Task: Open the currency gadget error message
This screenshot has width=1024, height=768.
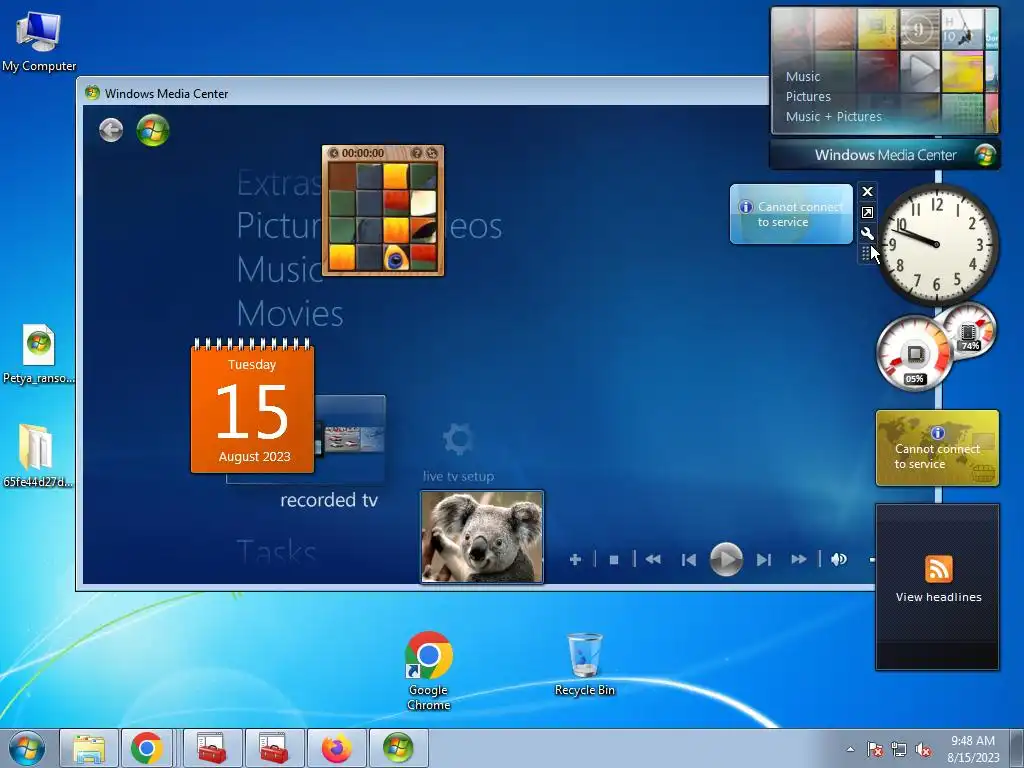Action: [937, 448]
